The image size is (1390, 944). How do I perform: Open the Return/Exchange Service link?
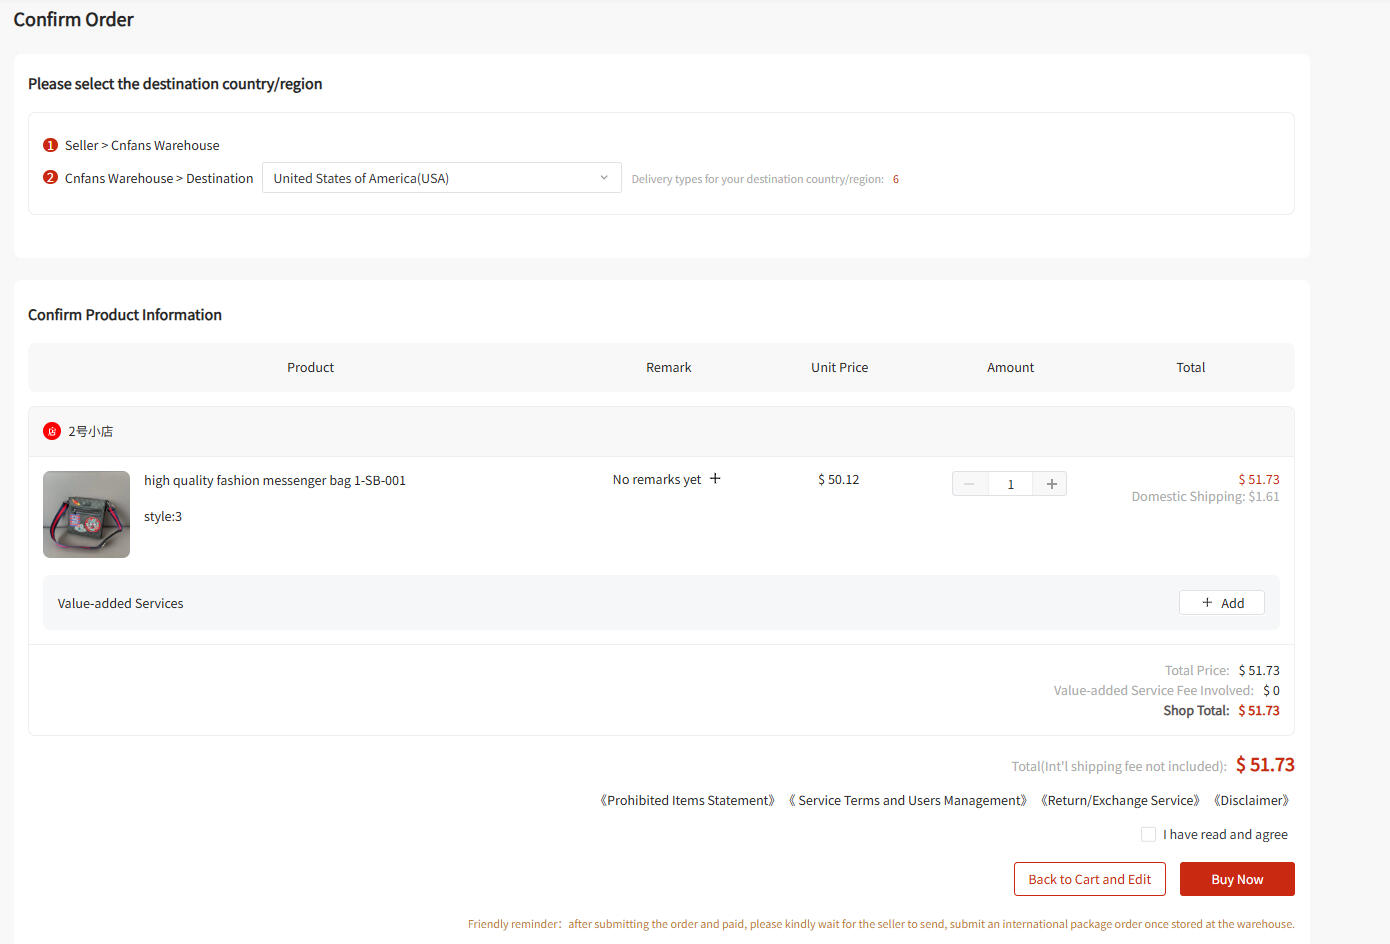pos(1120,800)
